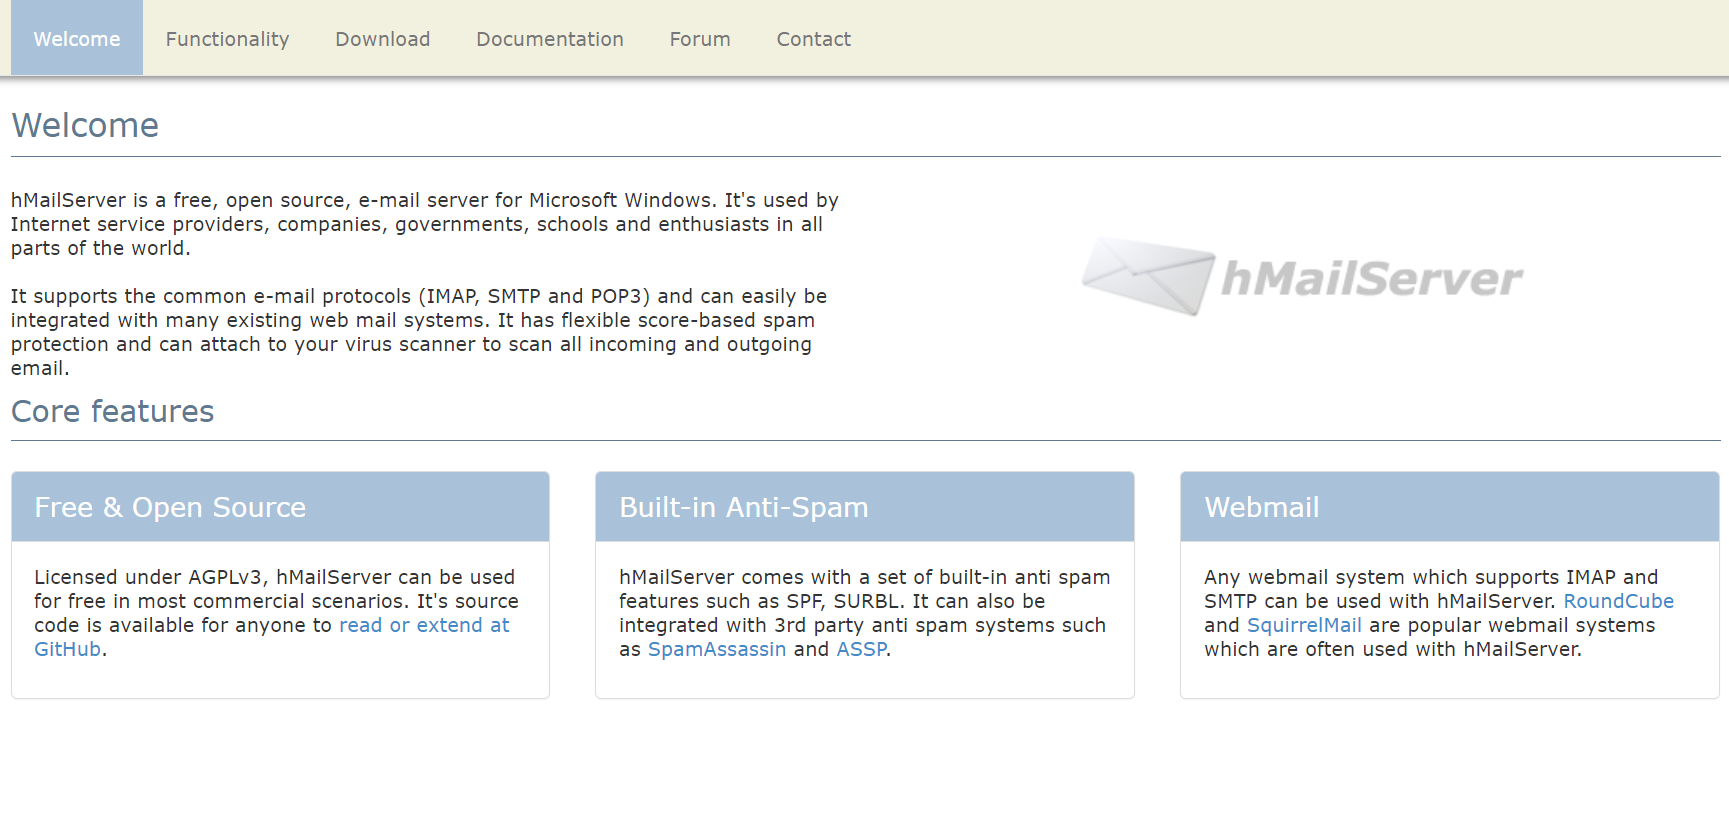Open the Functionality menu item
The height and width of the screenshot is (834, 1729).
pyautogui.click(x=227, y=39)
